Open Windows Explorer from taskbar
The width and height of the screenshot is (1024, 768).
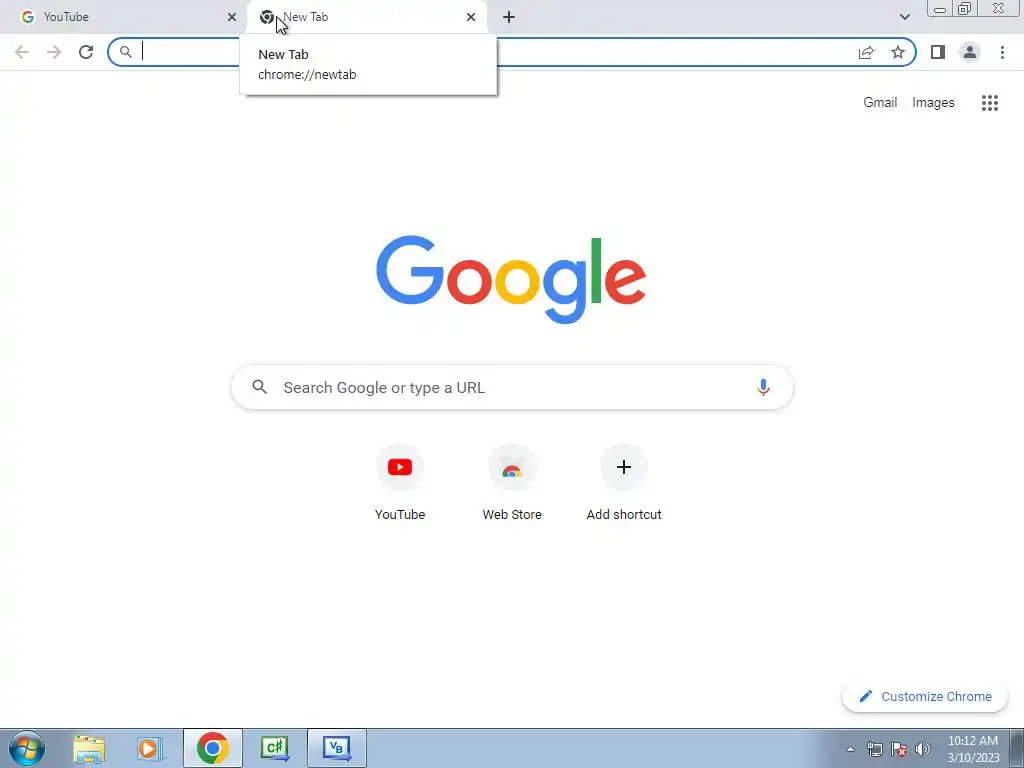[x=89, y=748]
